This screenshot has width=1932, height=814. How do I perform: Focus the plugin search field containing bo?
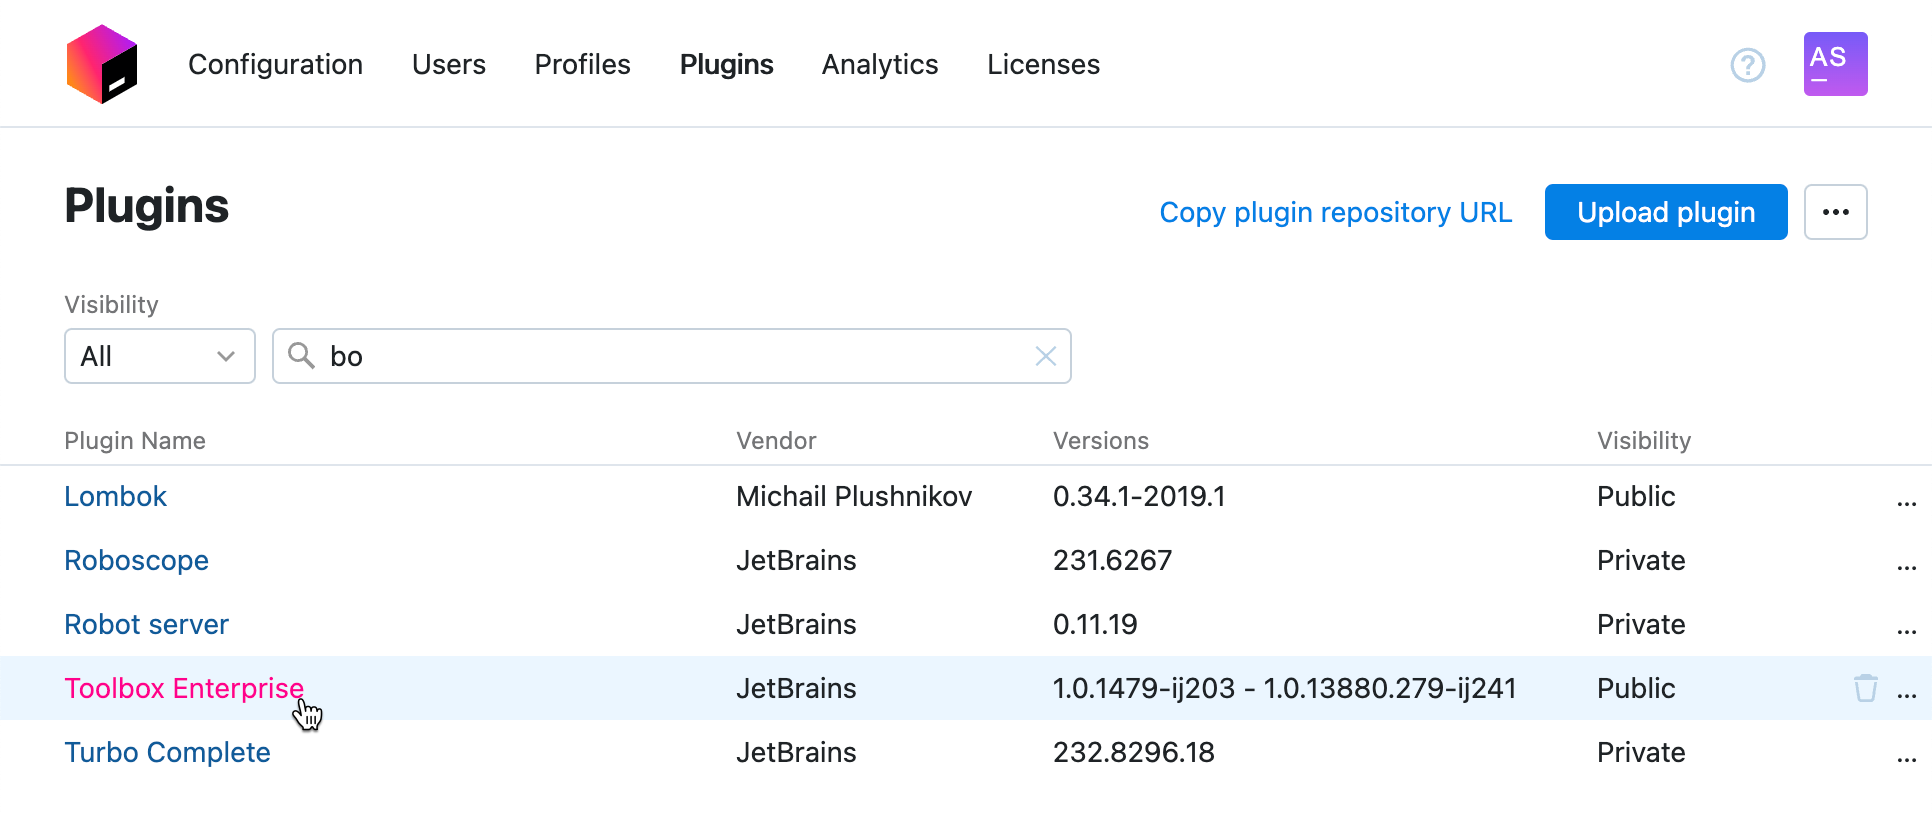coord(672,356)
